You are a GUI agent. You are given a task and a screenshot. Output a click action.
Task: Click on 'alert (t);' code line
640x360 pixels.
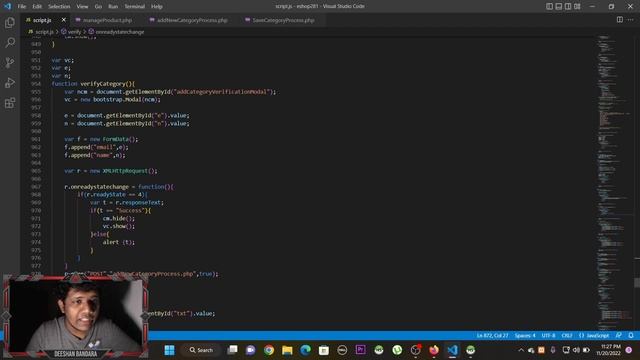coord(118,242)
